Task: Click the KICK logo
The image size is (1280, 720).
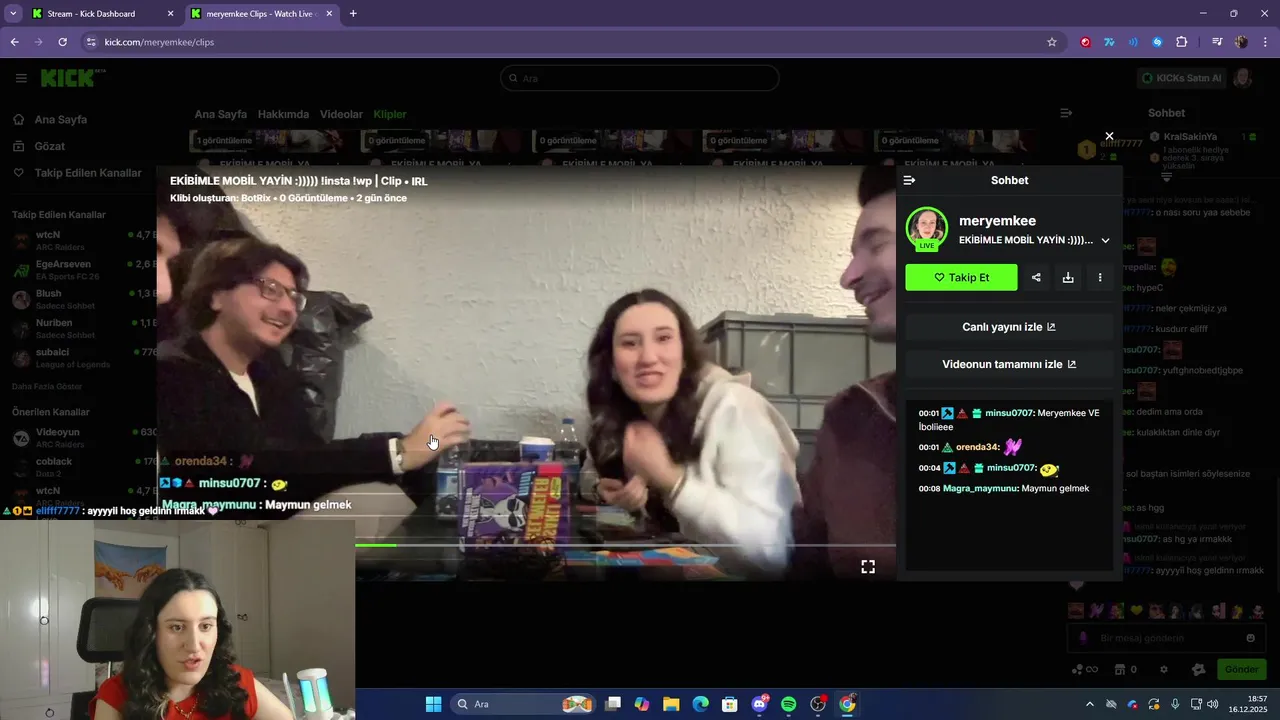Action: (x=70, y=78)
